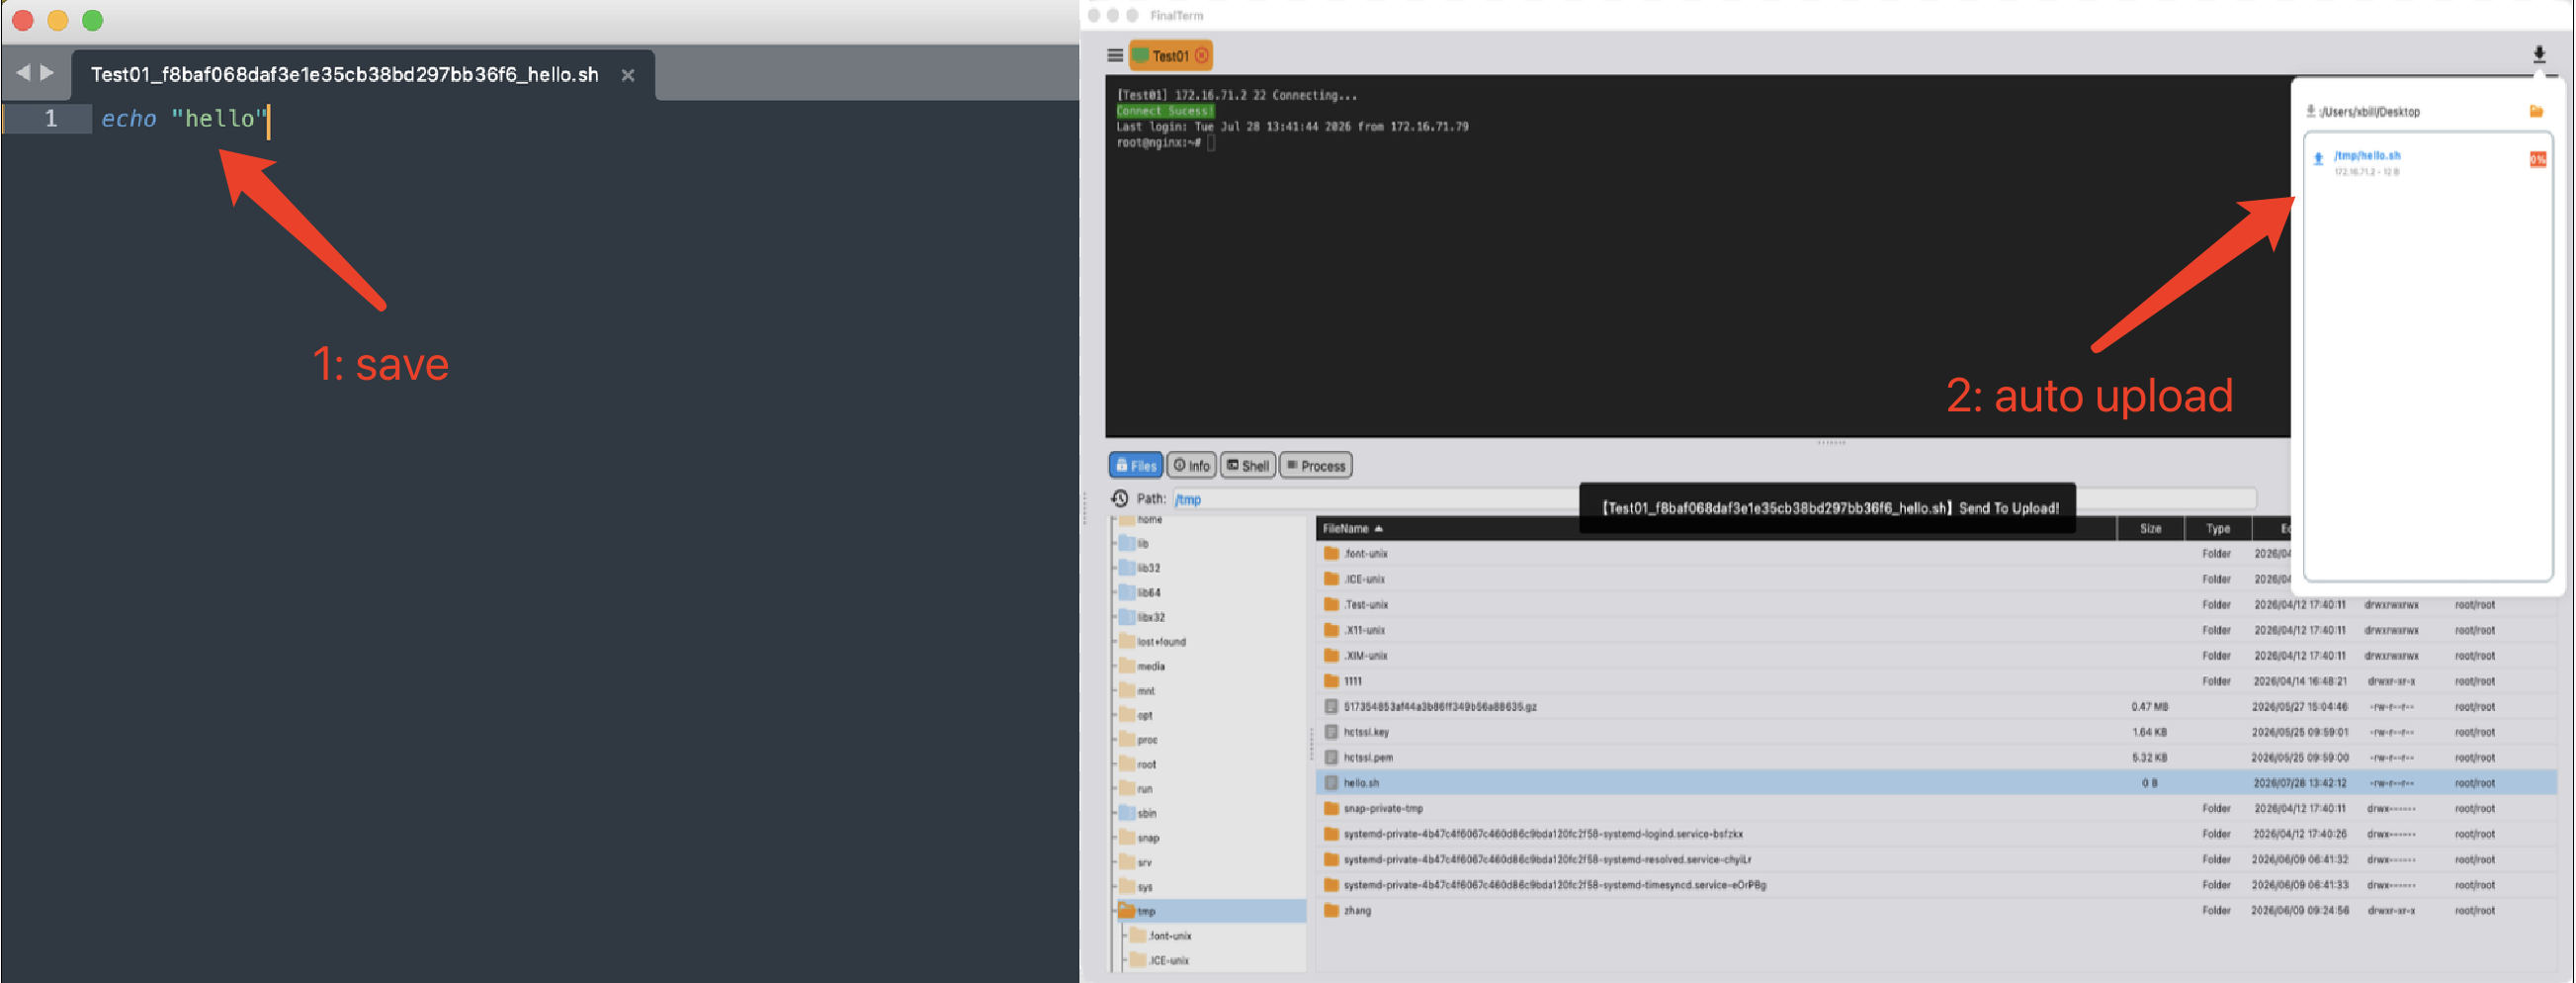The height and width of the screenshot is (983, 2576).
Task: Select the run folder in the tree
Action: [1137, 789]
